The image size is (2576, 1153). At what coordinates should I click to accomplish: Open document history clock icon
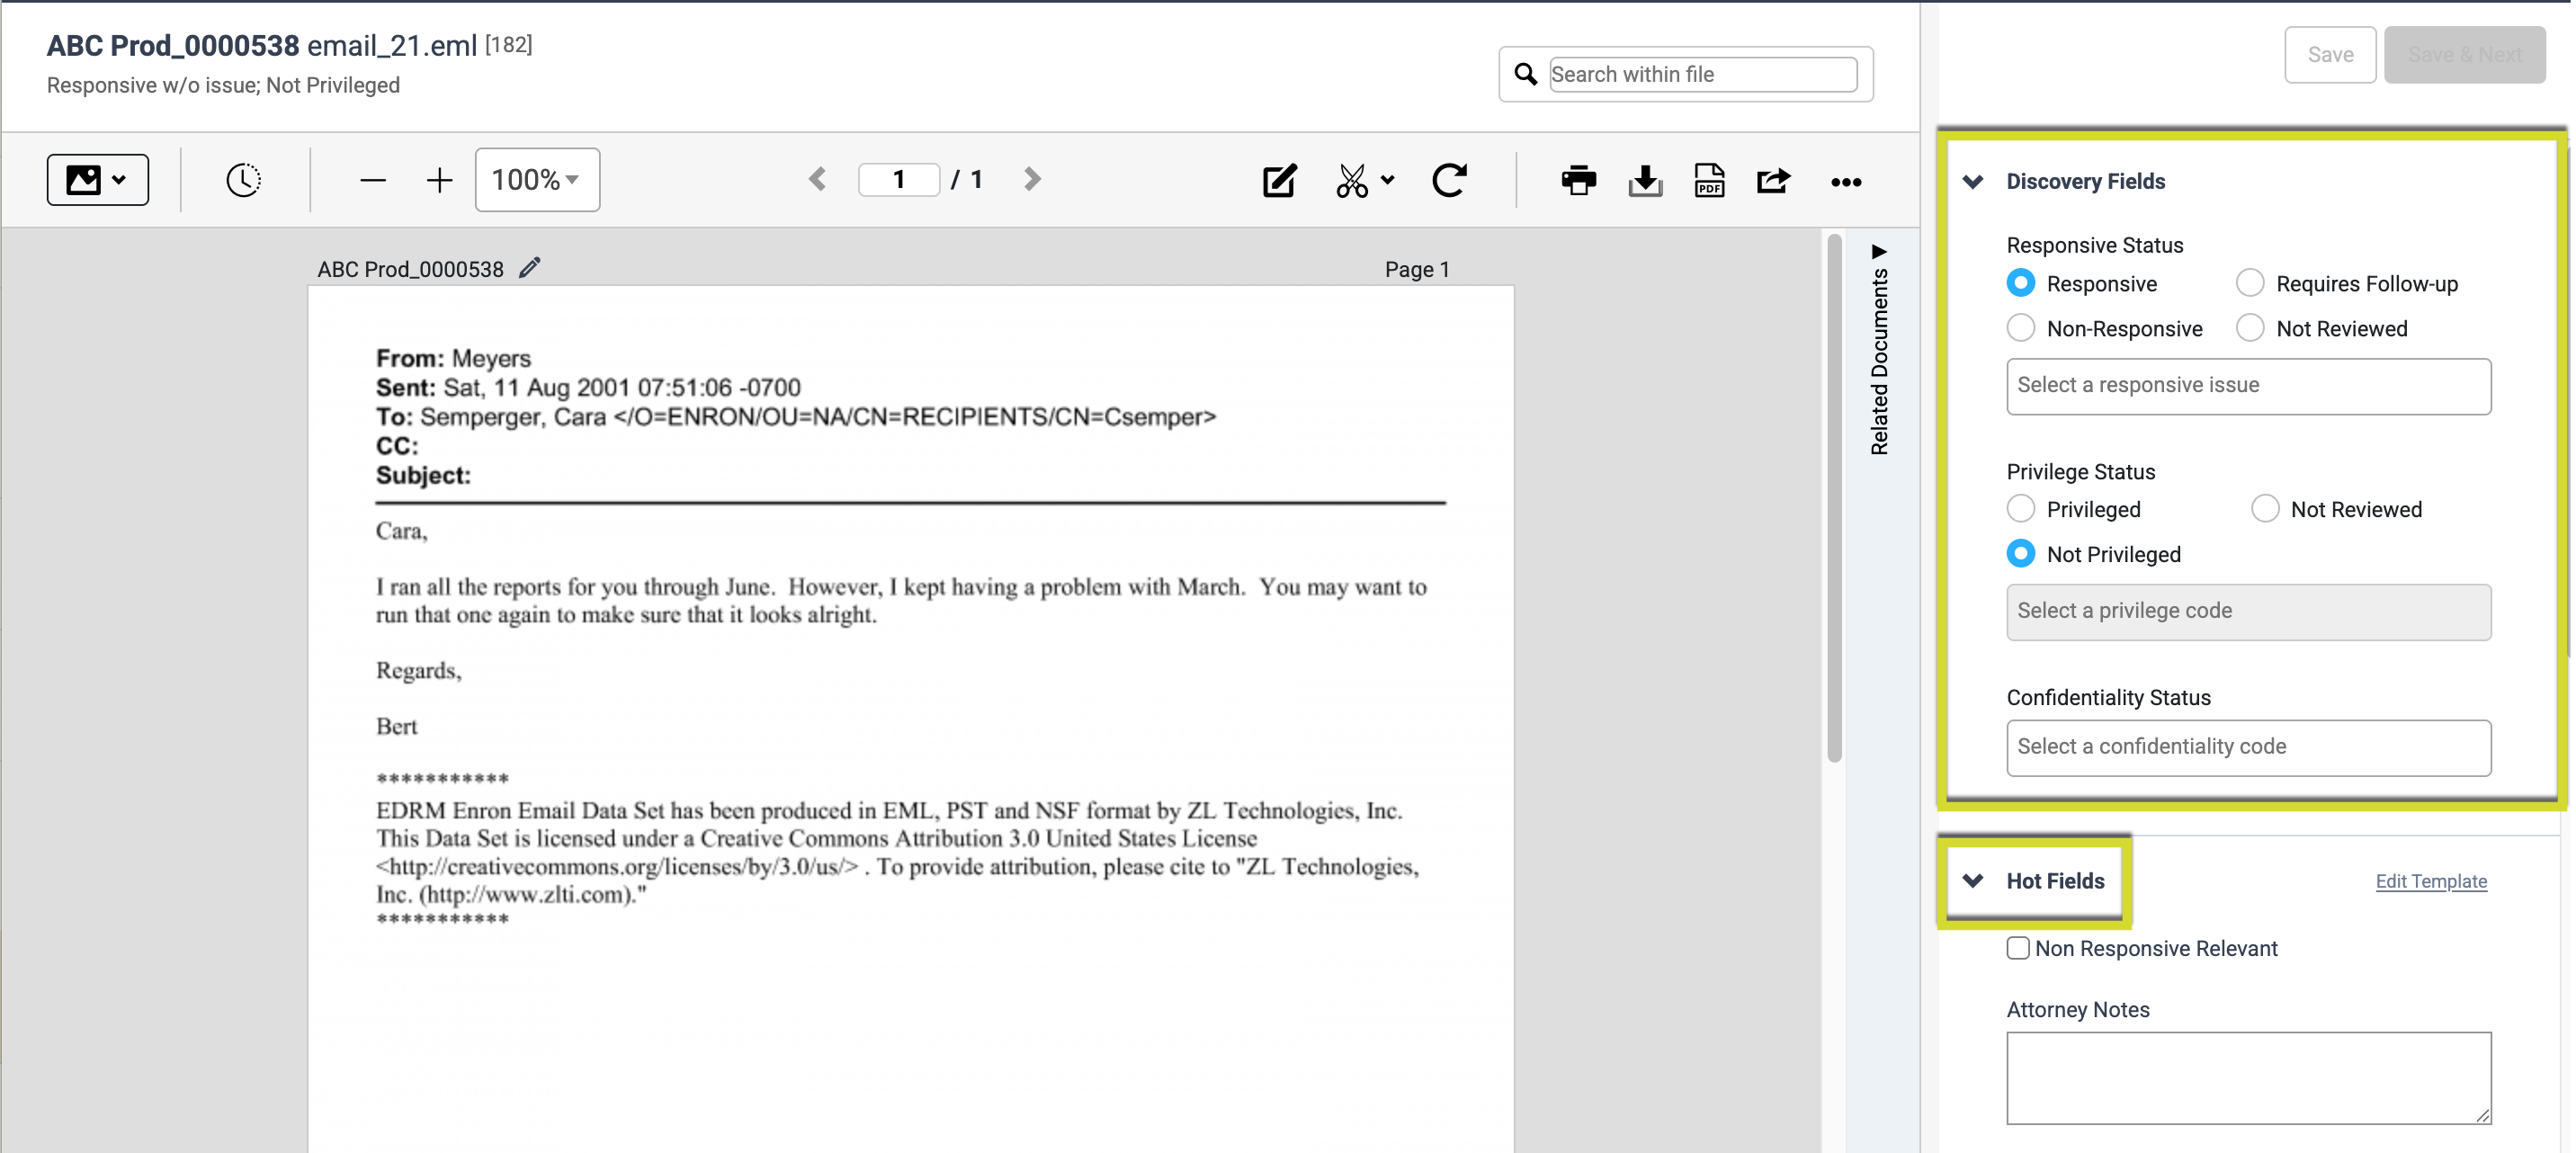coord(243,180)
